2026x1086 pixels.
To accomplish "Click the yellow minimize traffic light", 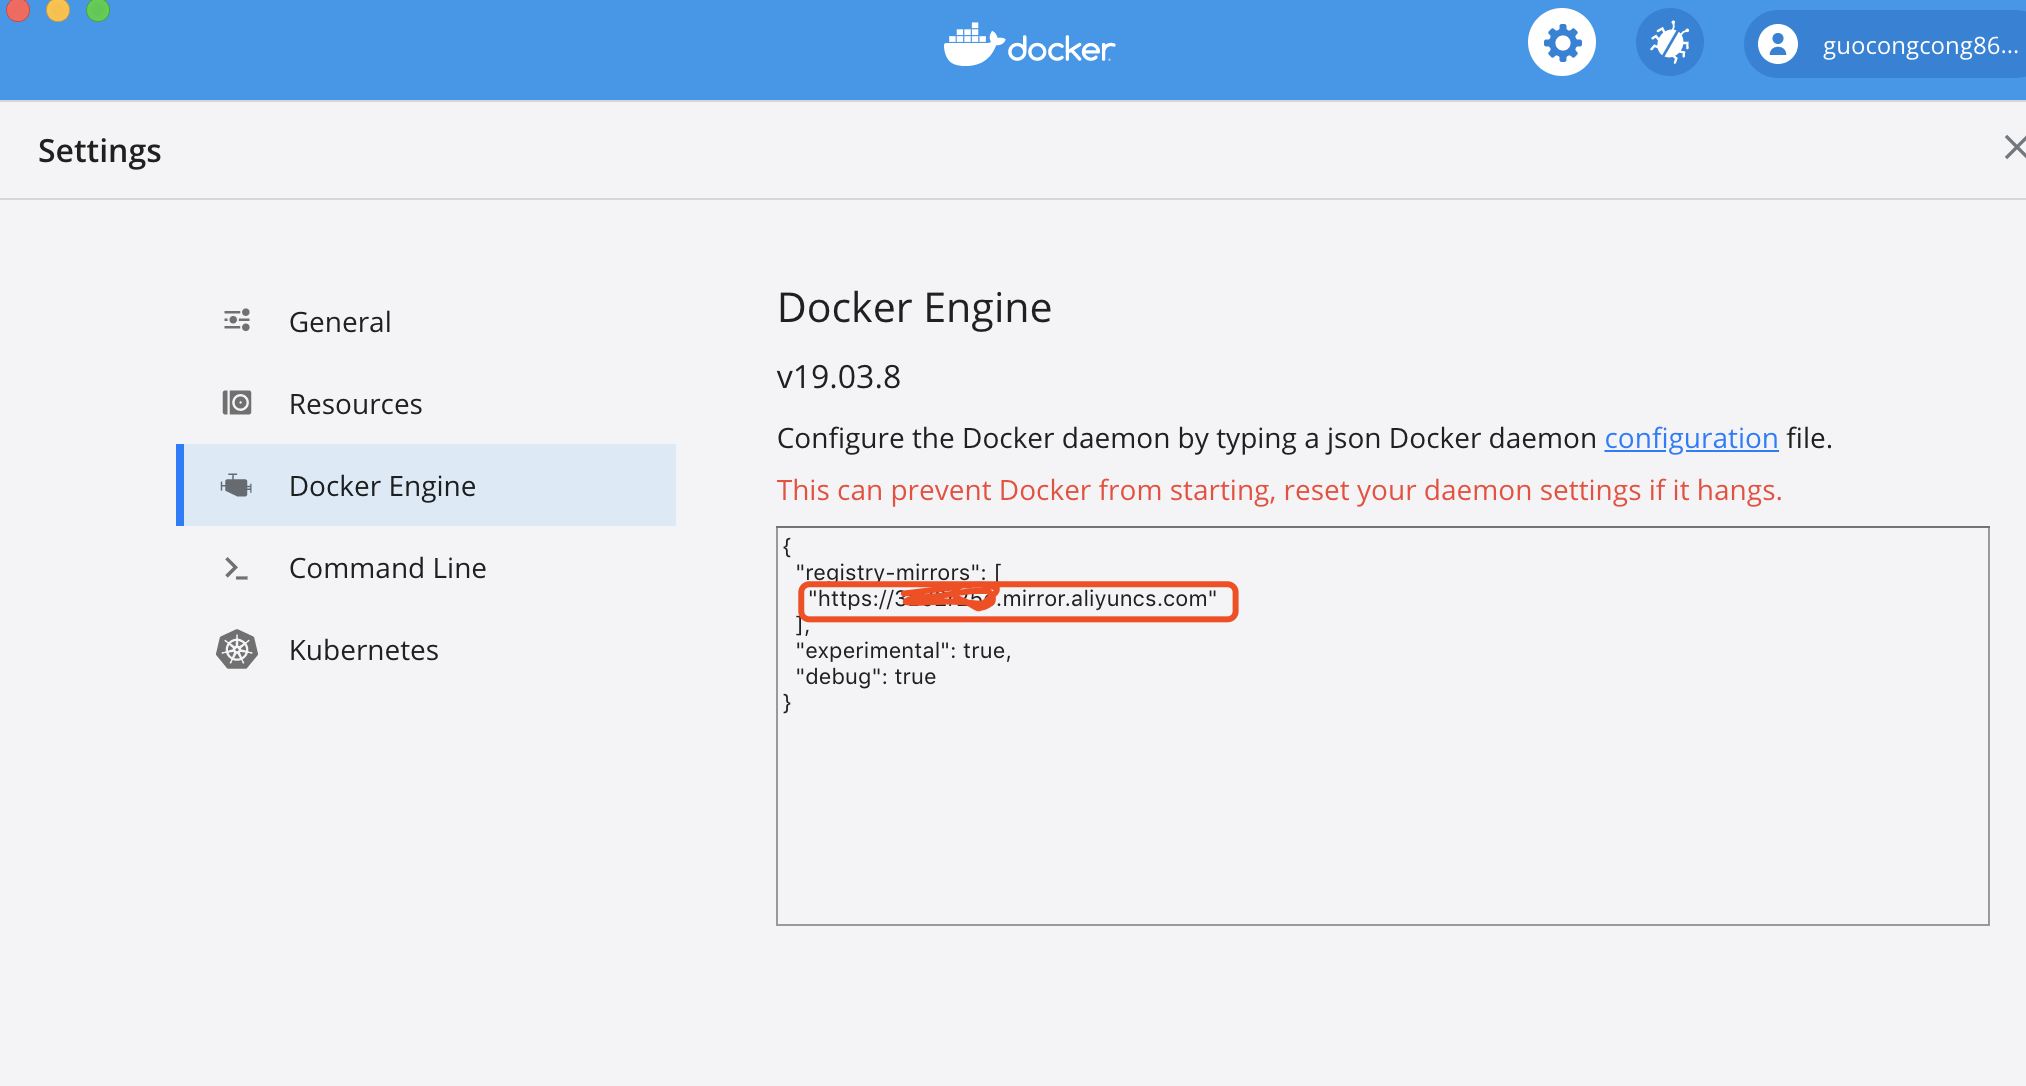I will coord(57,11).
